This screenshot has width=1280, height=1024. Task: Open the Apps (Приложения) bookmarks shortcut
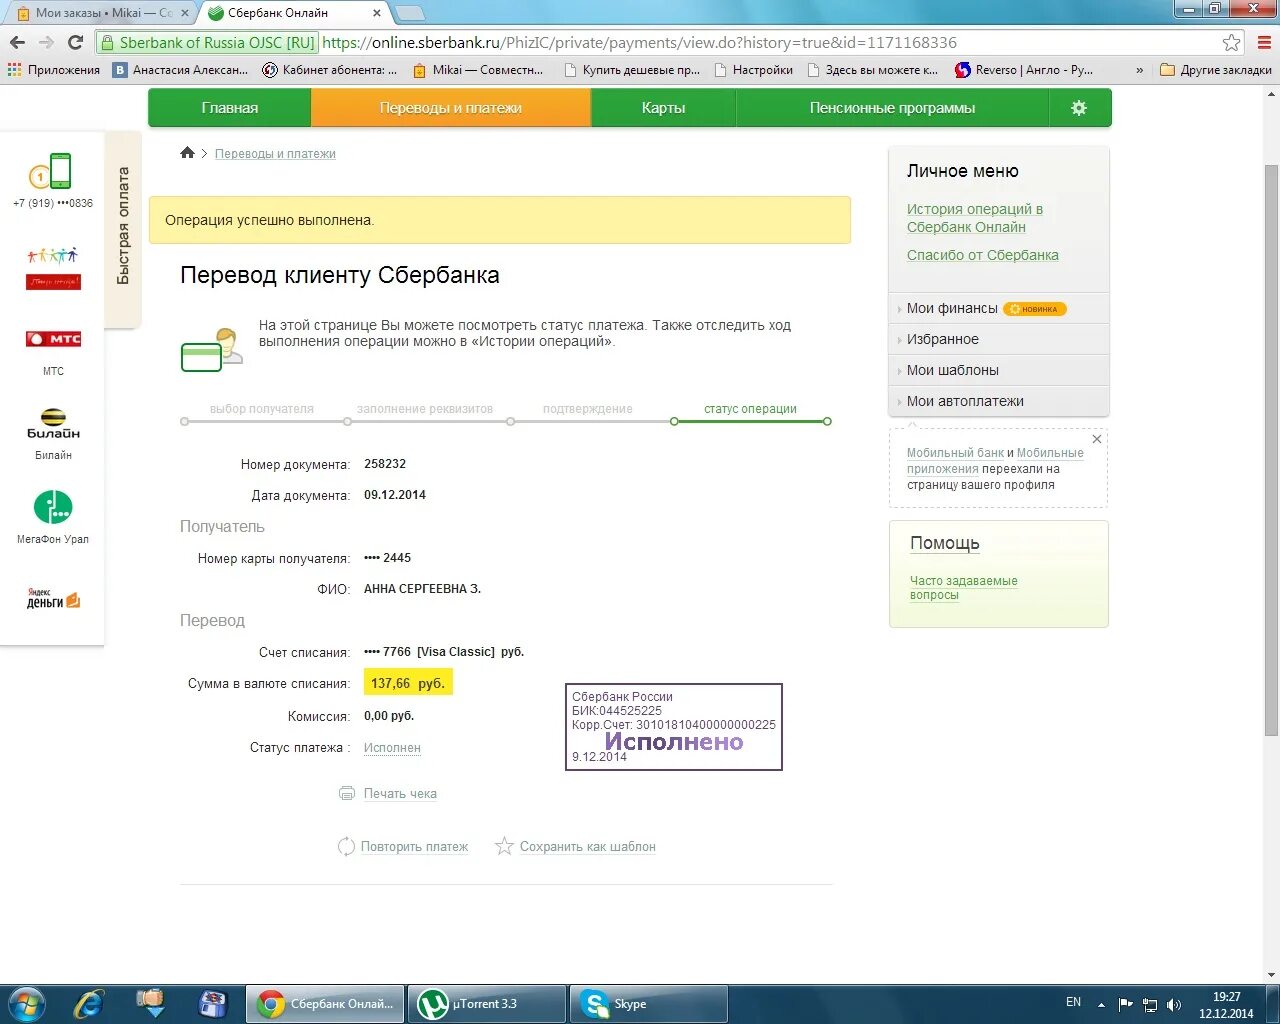(54, 70)
